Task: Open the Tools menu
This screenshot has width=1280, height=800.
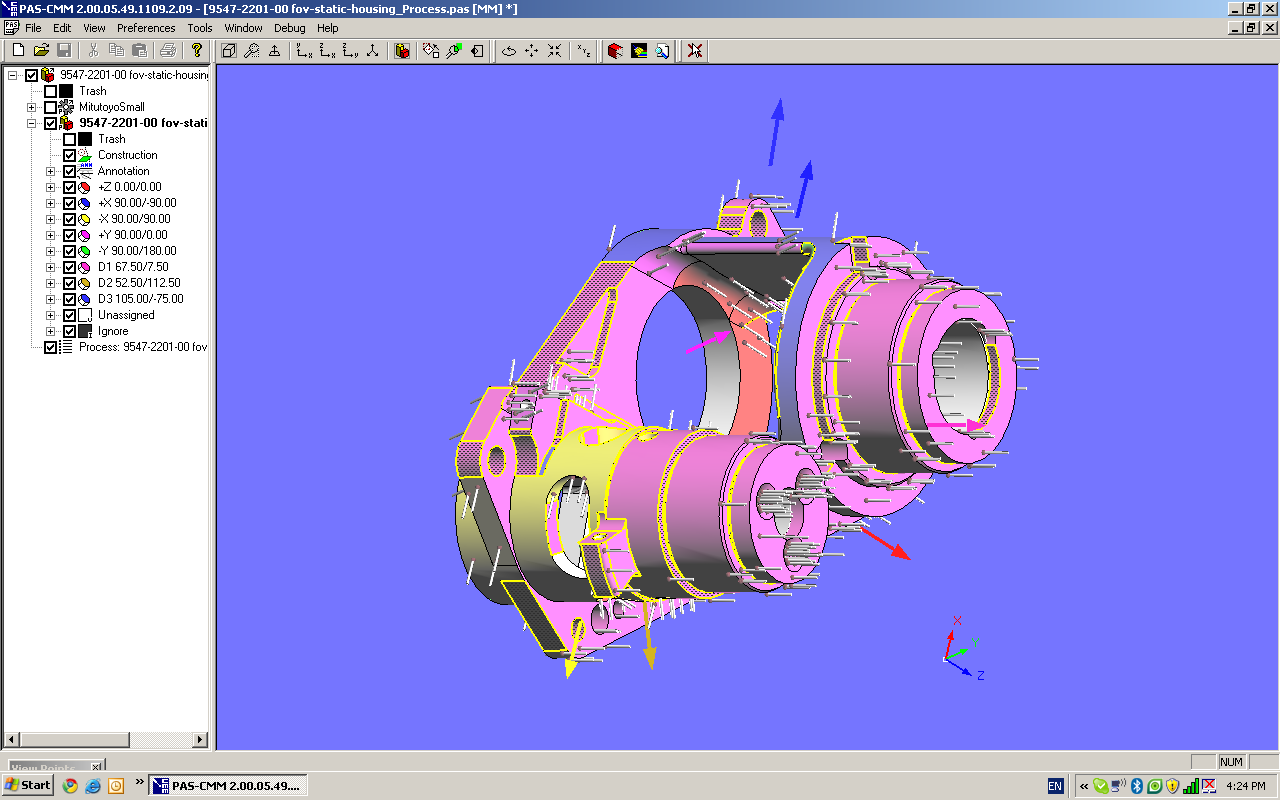Action: (x=200, y=28)
